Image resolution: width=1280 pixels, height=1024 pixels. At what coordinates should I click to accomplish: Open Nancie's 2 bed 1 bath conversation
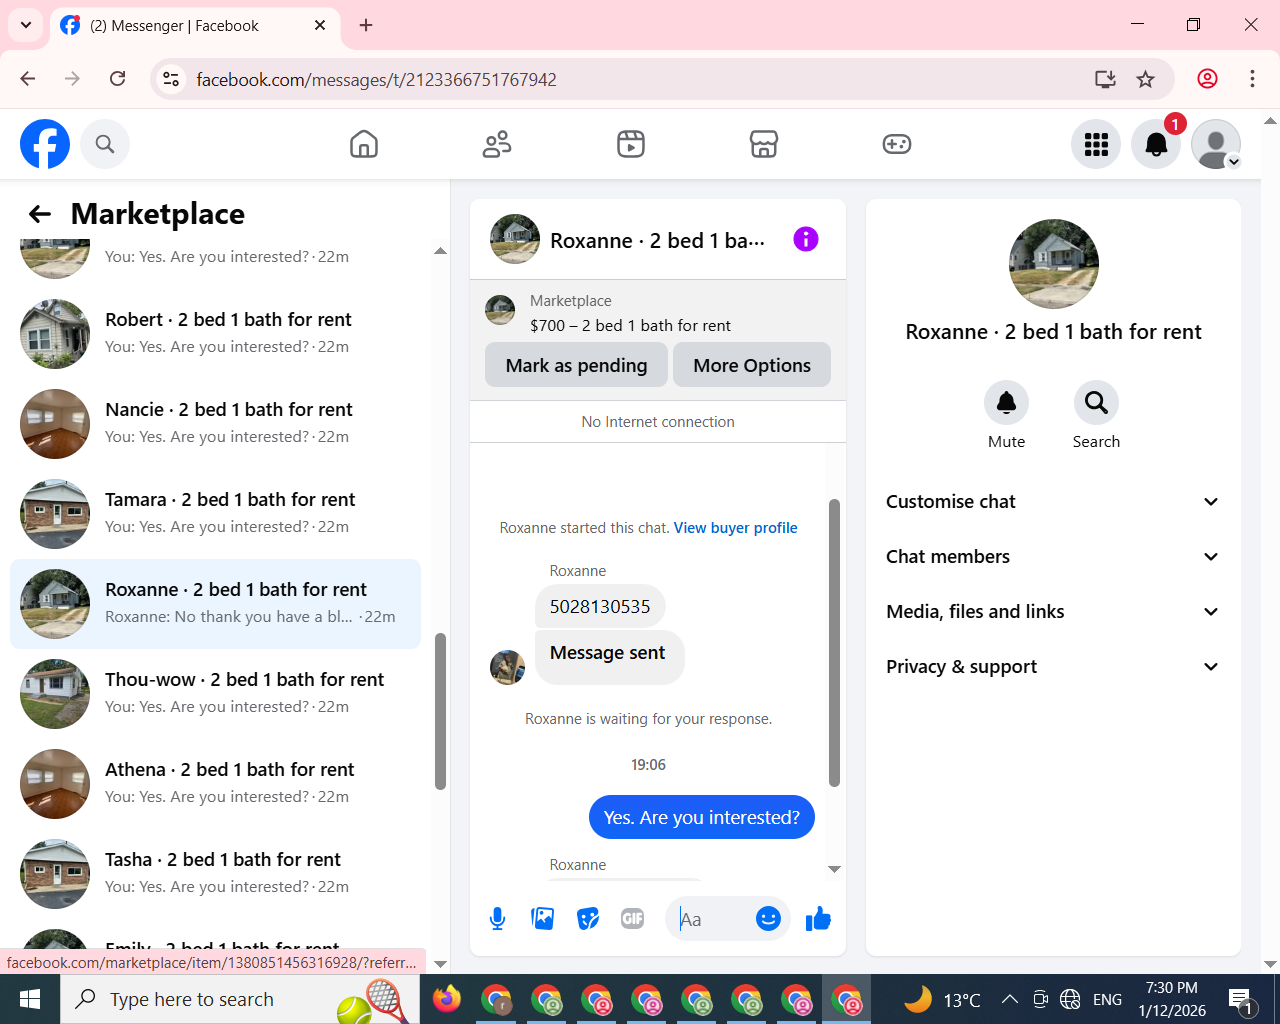pos(215,424)
